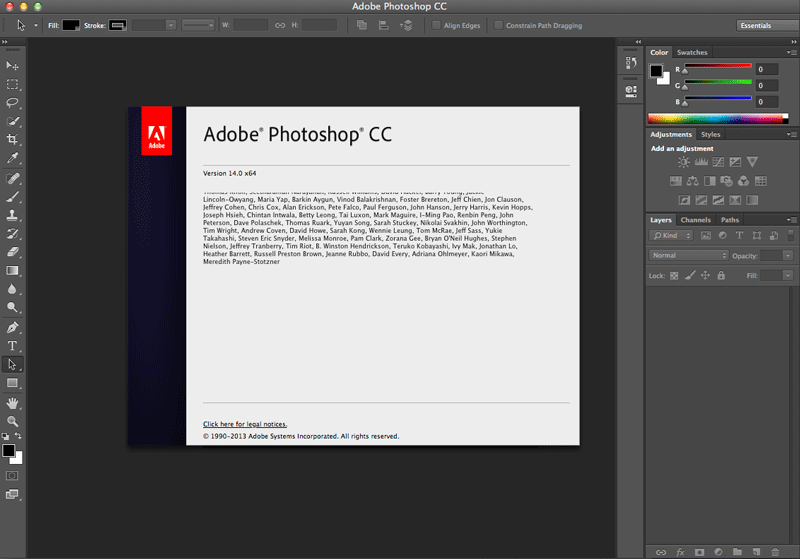Activate the Pen tool
Viewport: 800px width, 559px height.
click(12, 327)
